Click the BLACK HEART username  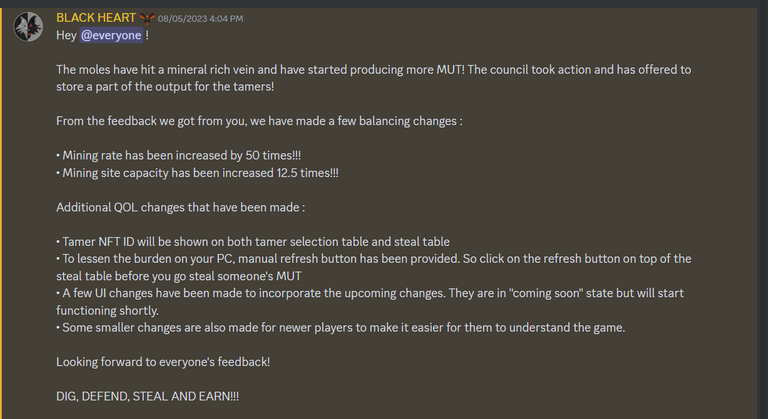[96, 18]
